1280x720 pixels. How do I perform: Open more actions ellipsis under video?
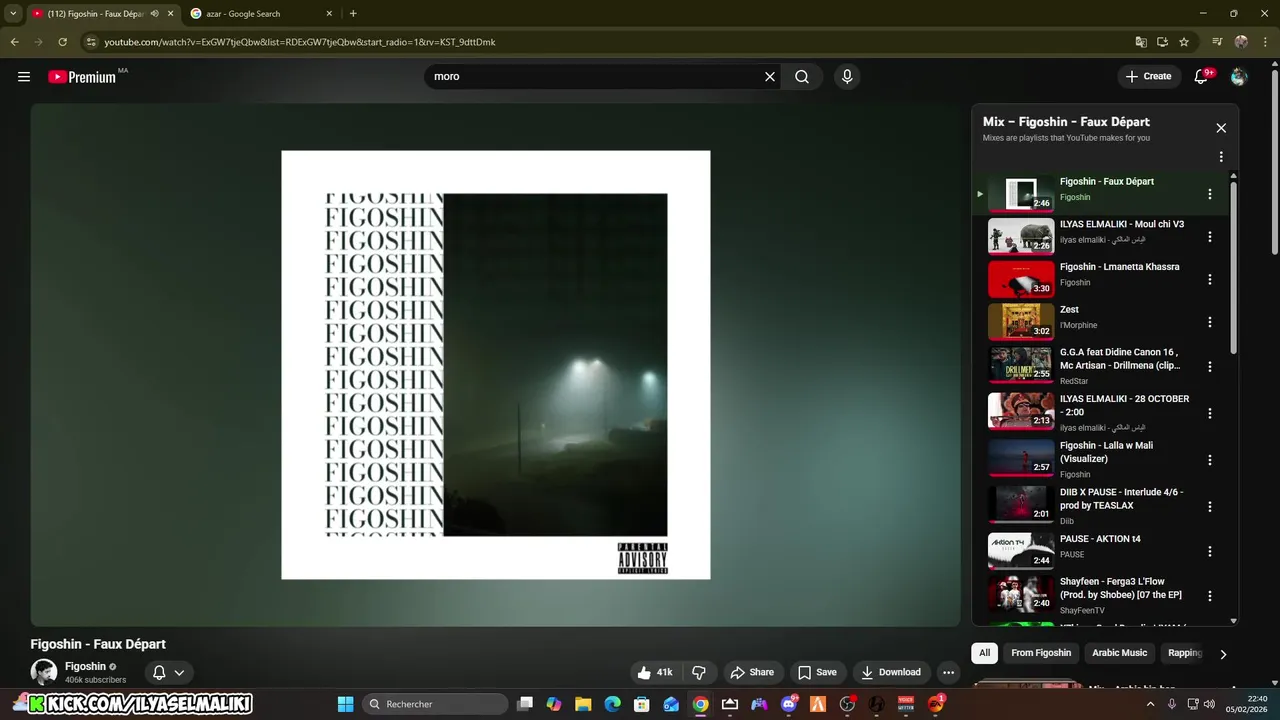click(948, 673)
